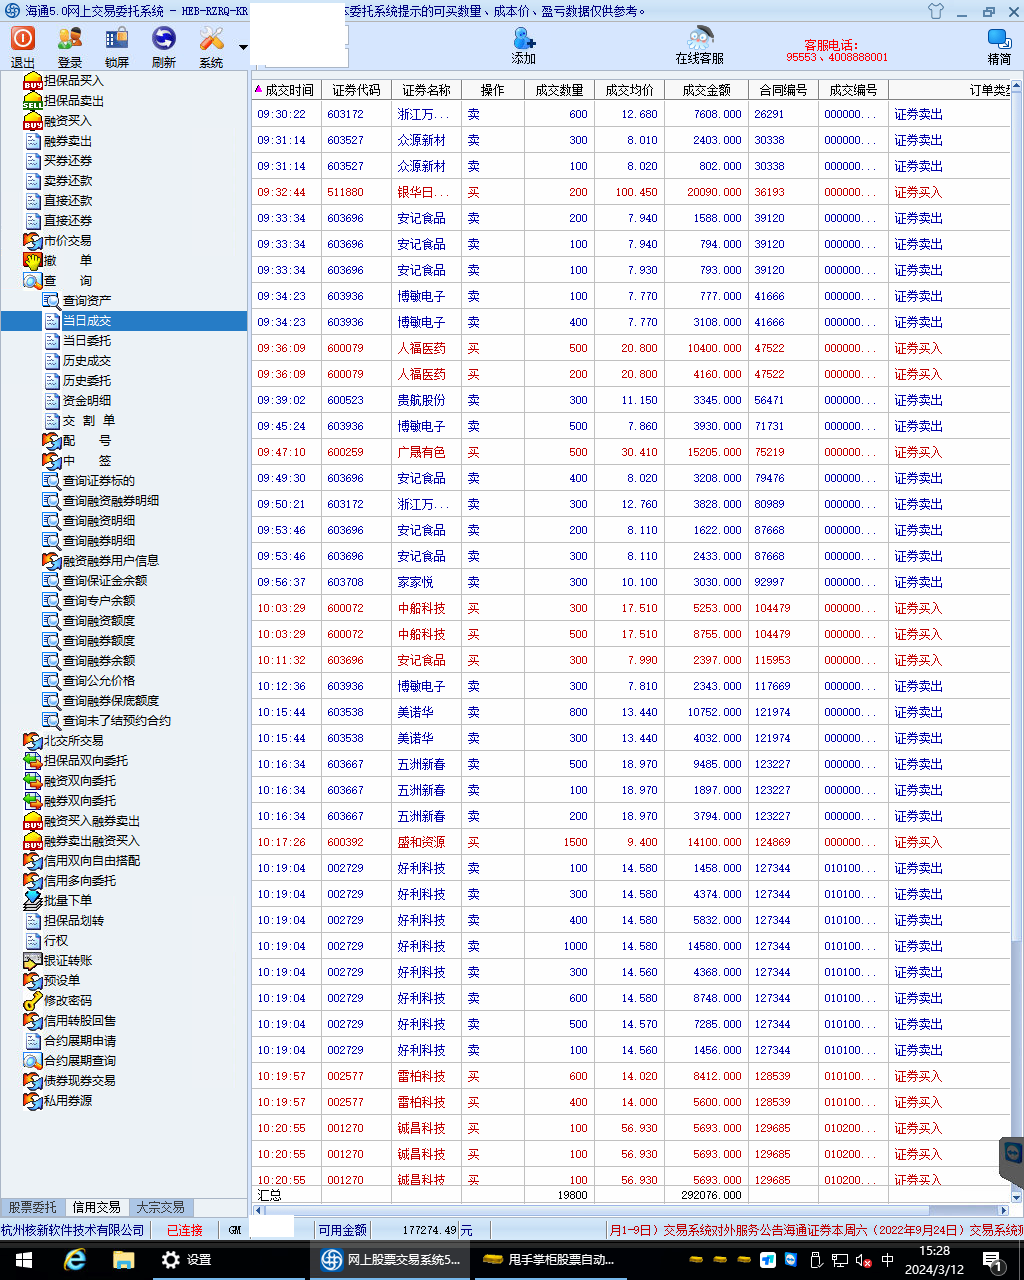Screen dimensions: 1024x1280
Task: Sort by 合同编号 column header
Action: pyautogui.click(x=783, y=90)
